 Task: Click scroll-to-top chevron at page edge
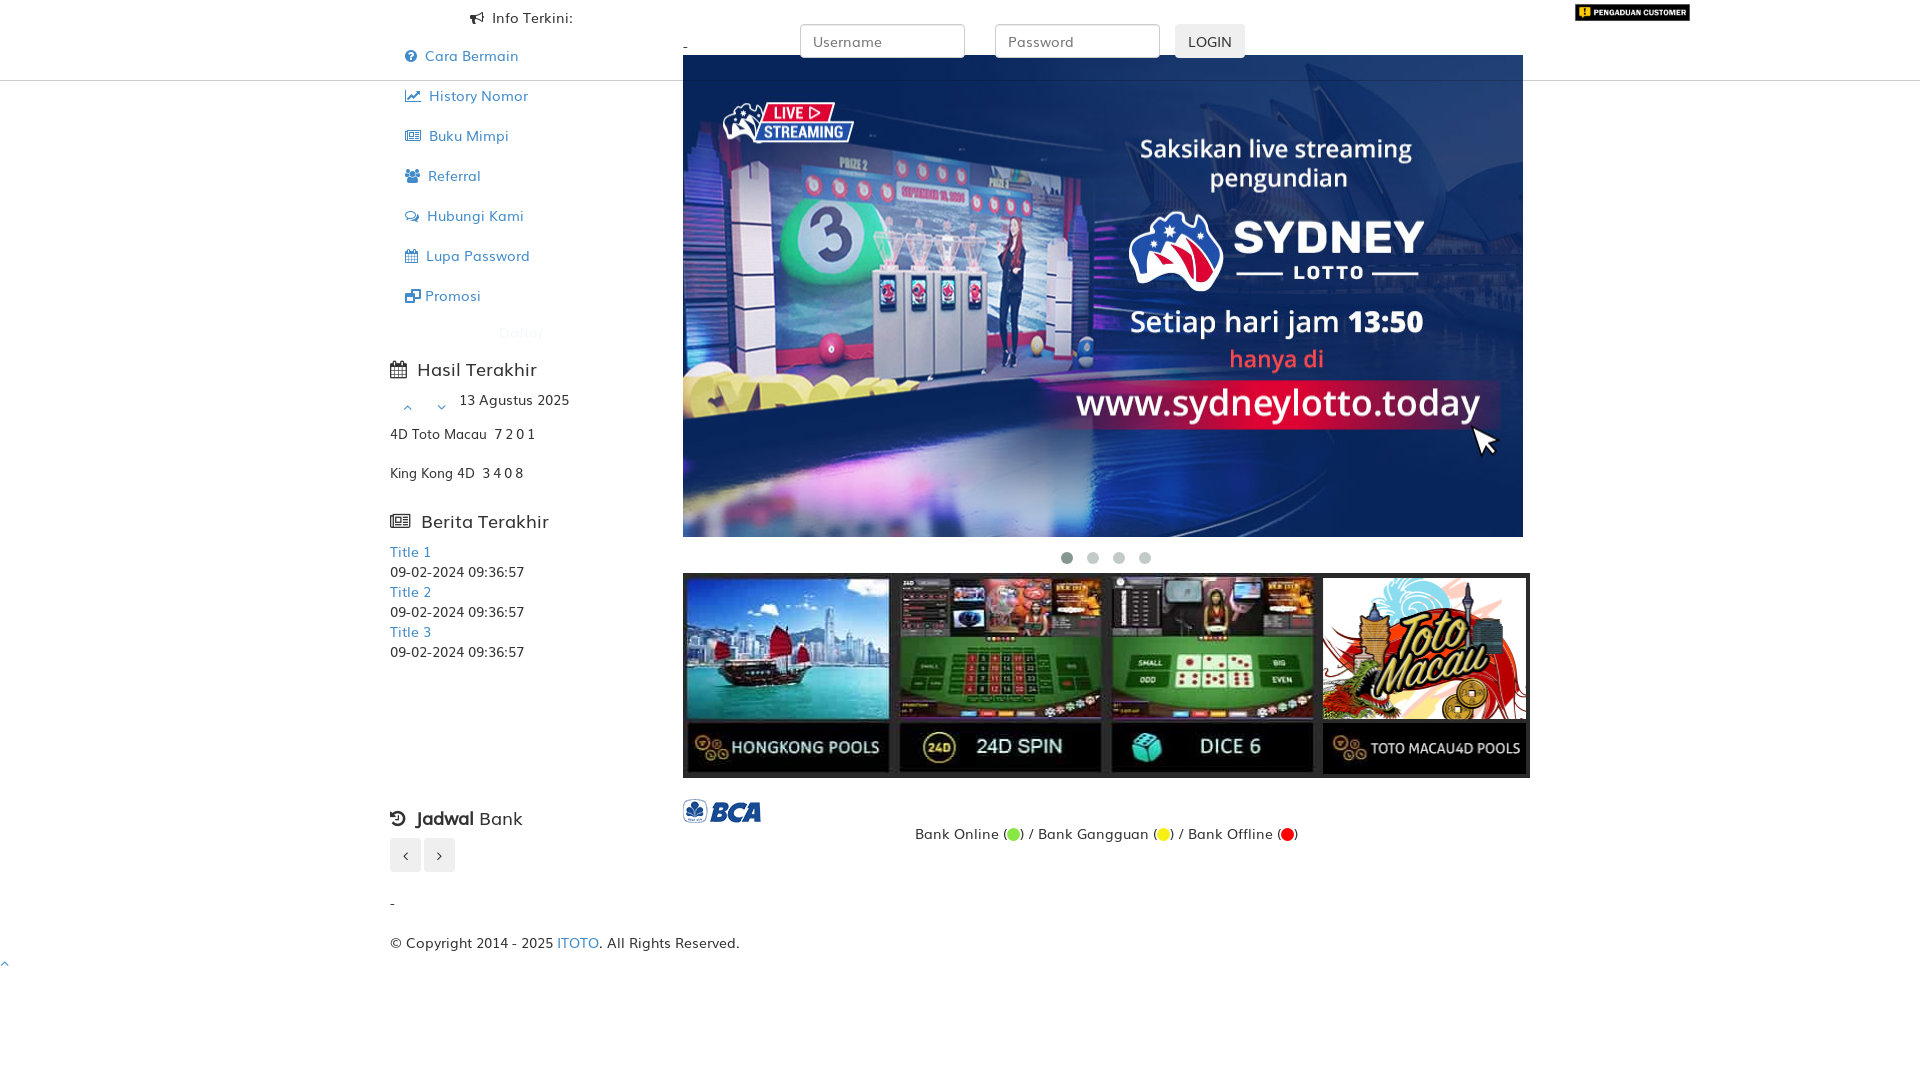[x=5, y=964]
